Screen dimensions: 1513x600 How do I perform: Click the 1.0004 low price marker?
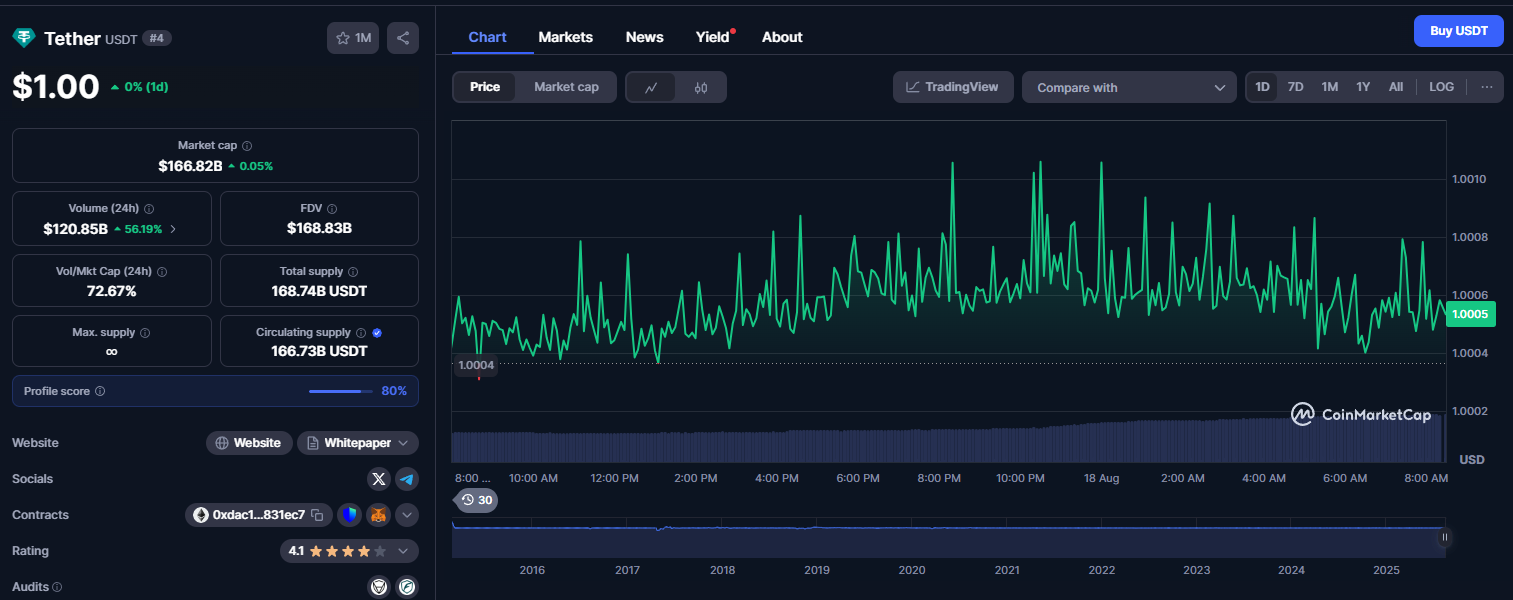coord(475,365)
